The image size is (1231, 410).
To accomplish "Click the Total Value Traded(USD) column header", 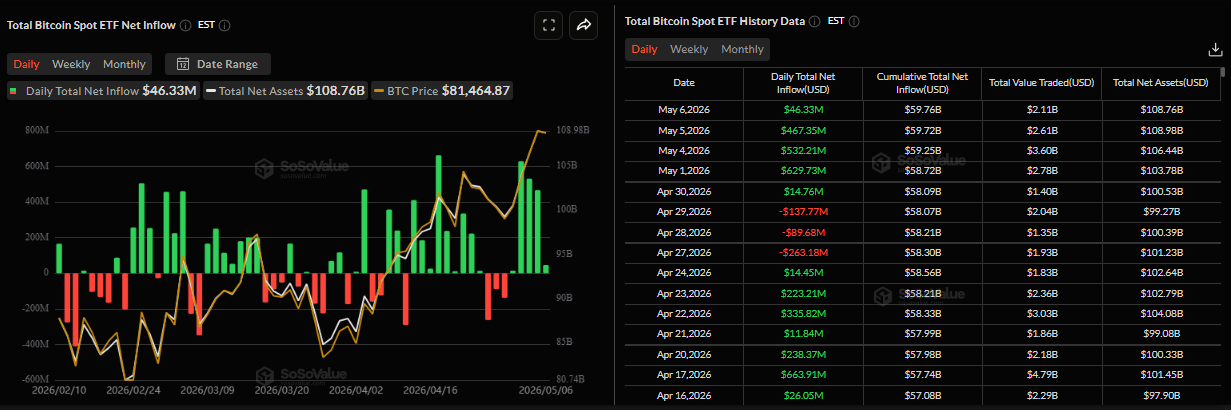I will 1042,83.
